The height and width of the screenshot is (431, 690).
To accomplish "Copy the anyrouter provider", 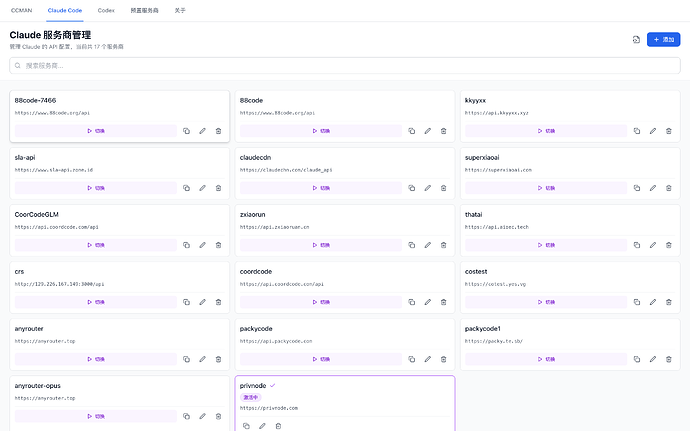I will click(x=187, y=359).
